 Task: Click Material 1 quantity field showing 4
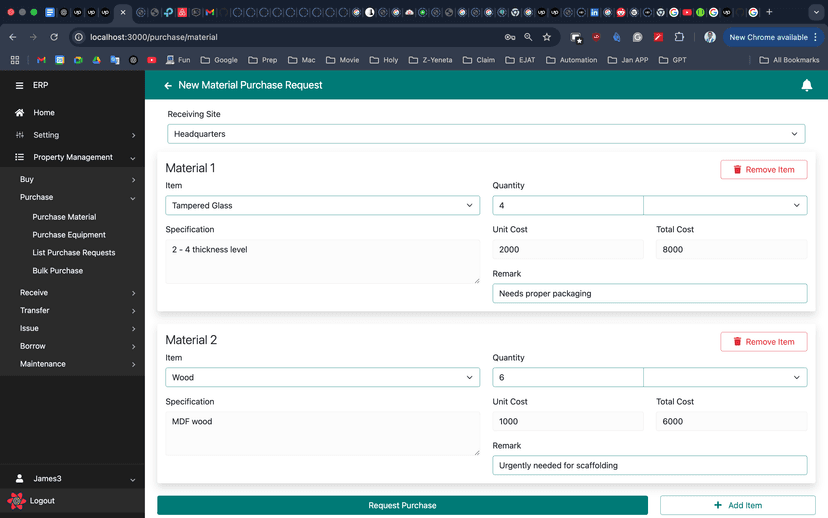click(x=568, y=205)
